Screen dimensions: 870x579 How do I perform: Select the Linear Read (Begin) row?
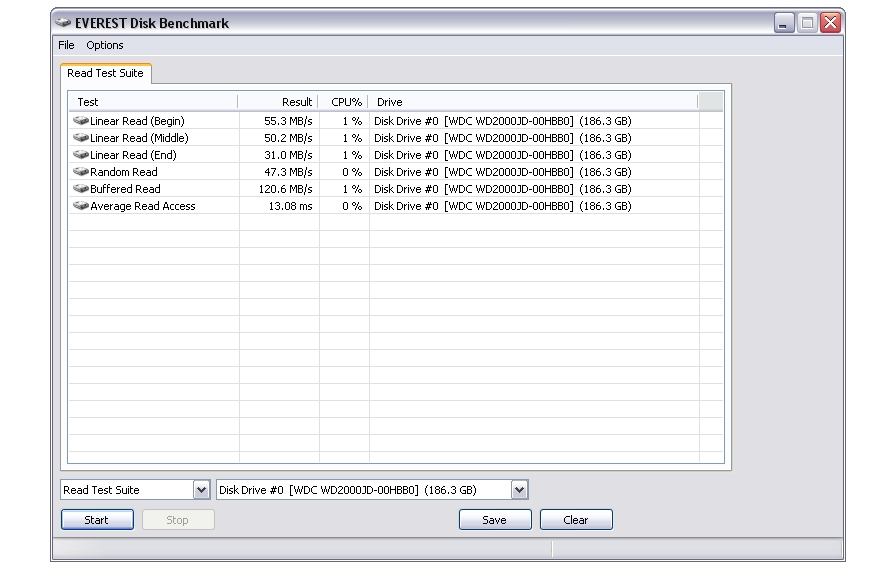[396, 120]
